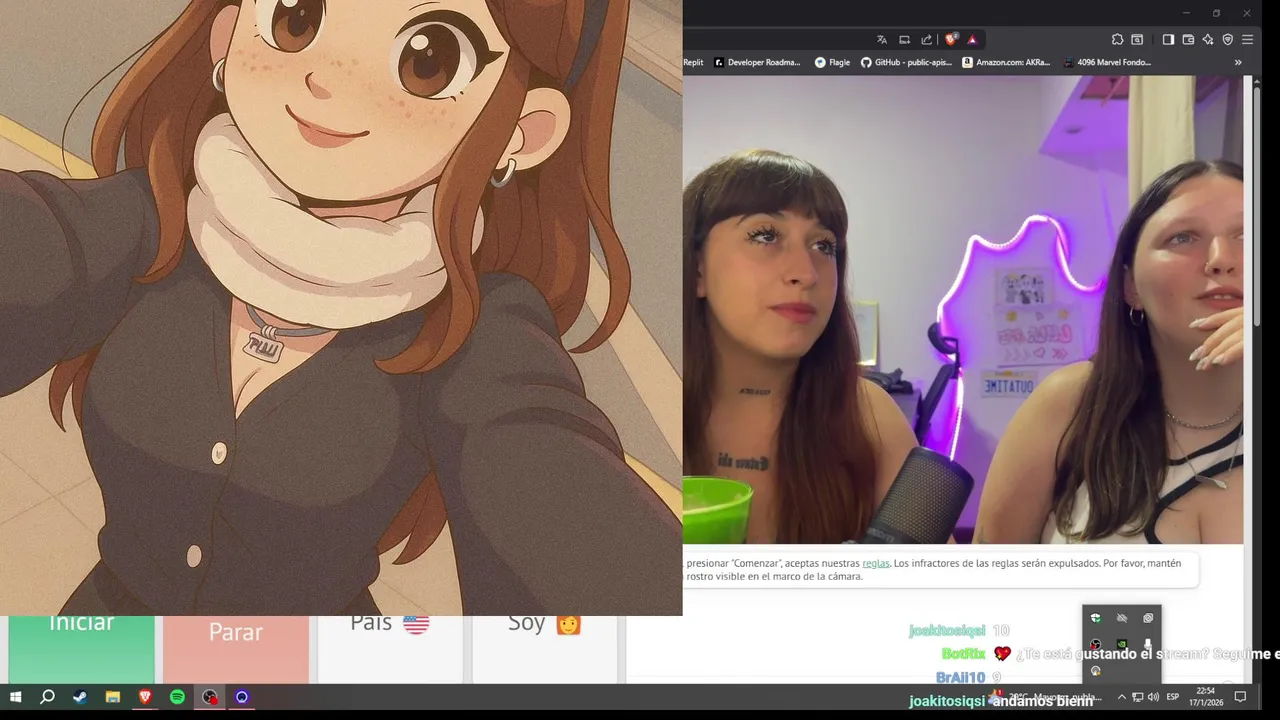The height and width of the screenshot is (720, 1280).
Task: Click the red Parar button
Action: point(236,649)
